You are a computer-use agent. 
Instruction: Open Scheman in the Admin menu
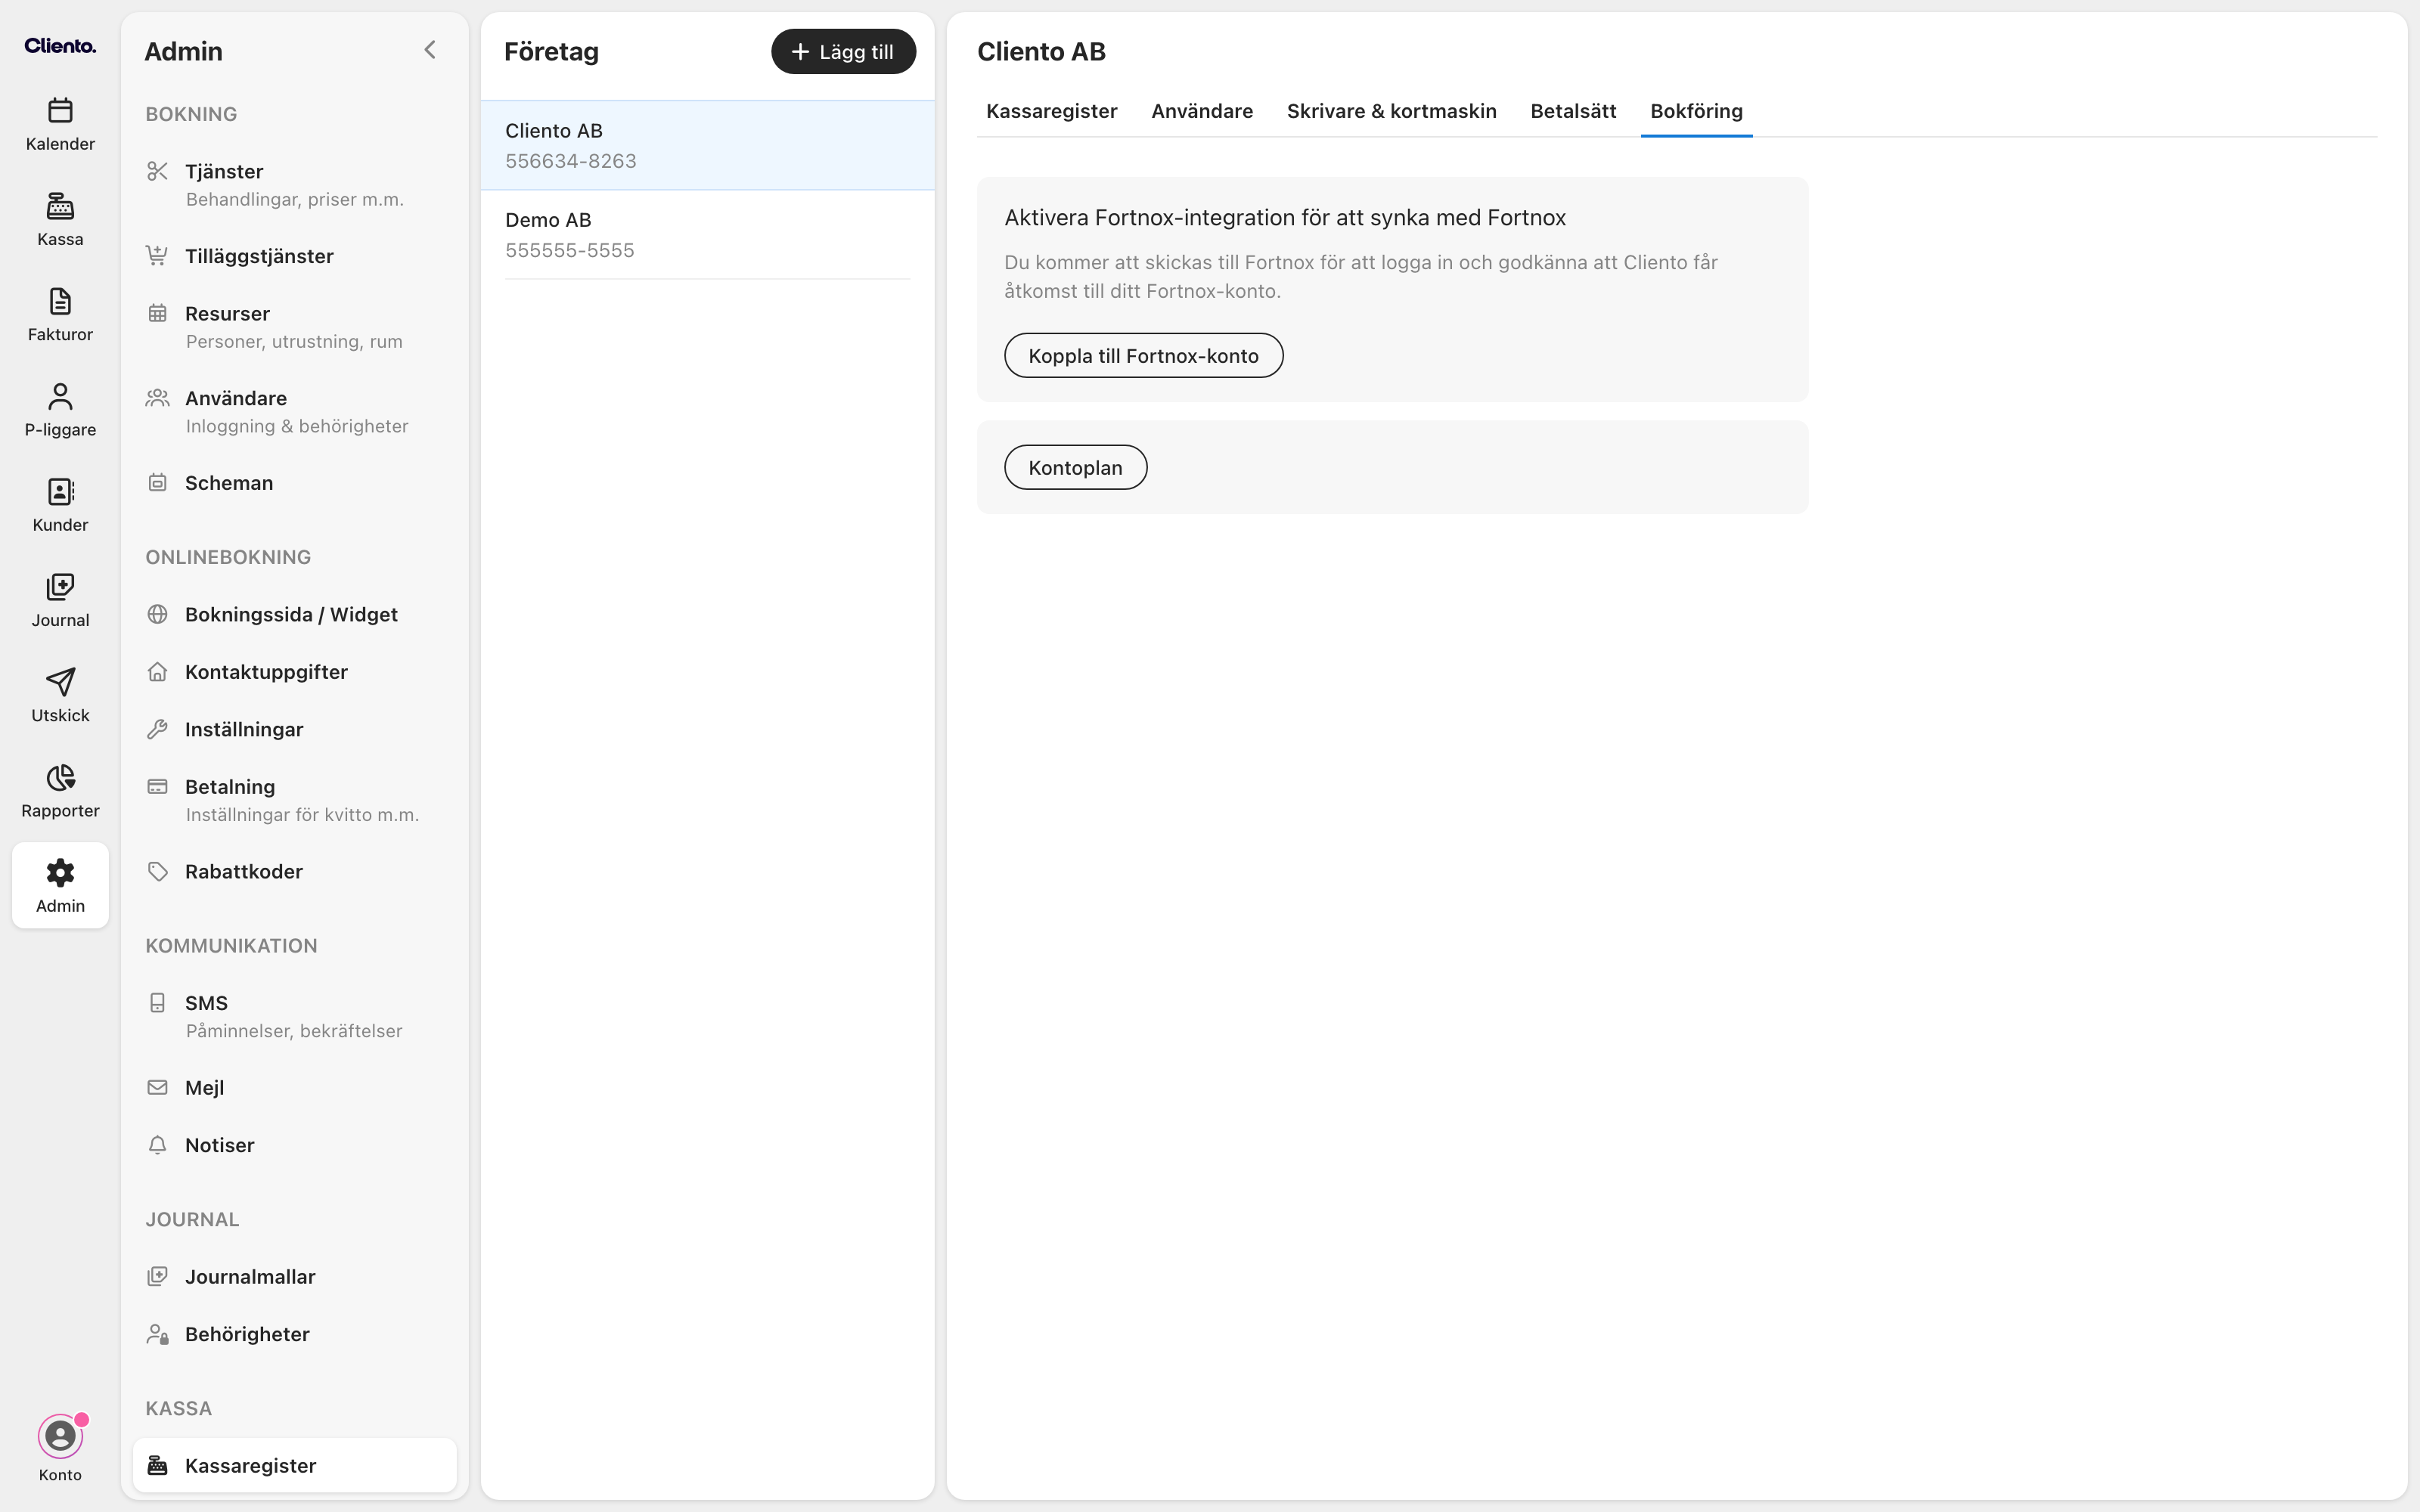294,483
